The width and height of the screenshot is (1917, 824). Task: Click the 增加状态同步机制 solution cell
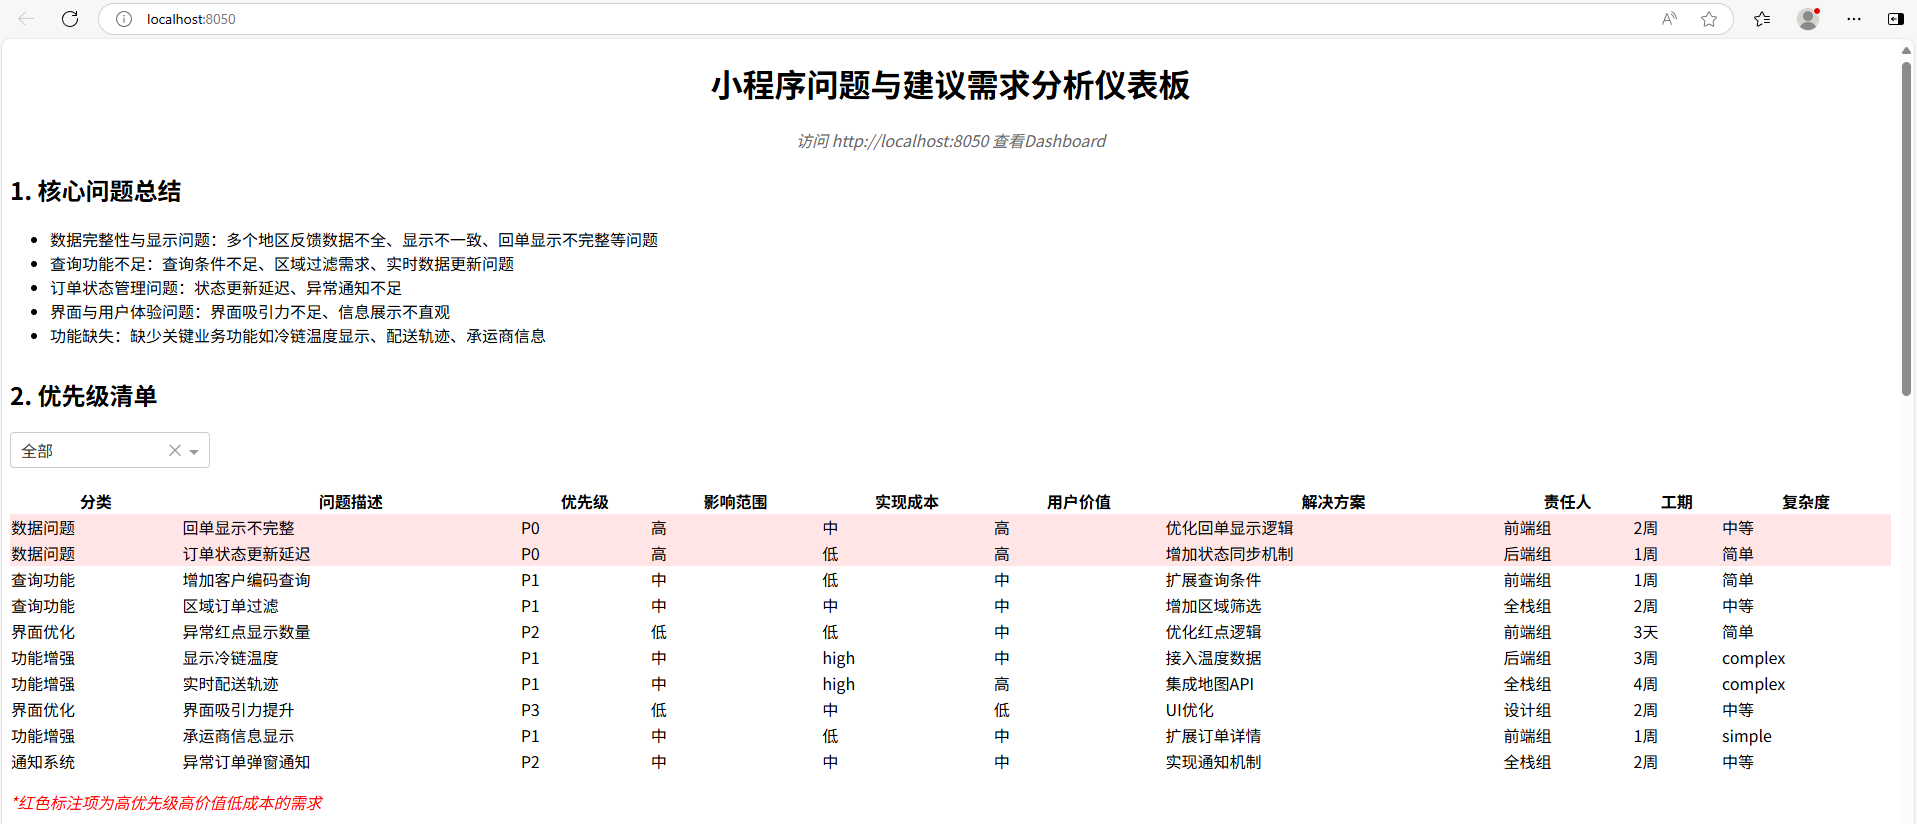click(1334, 554)
